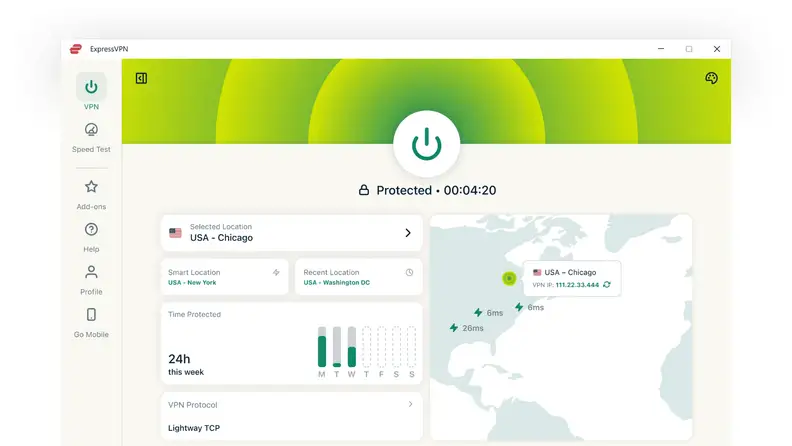
Task: Click the green Chicago map marker
Action: click(509, 278)
